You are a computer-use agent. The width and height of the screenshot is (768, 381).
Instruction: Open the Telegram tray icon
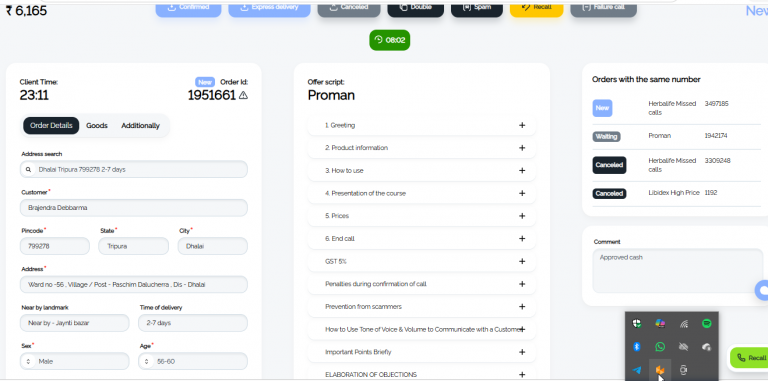[x=637, y=370]
